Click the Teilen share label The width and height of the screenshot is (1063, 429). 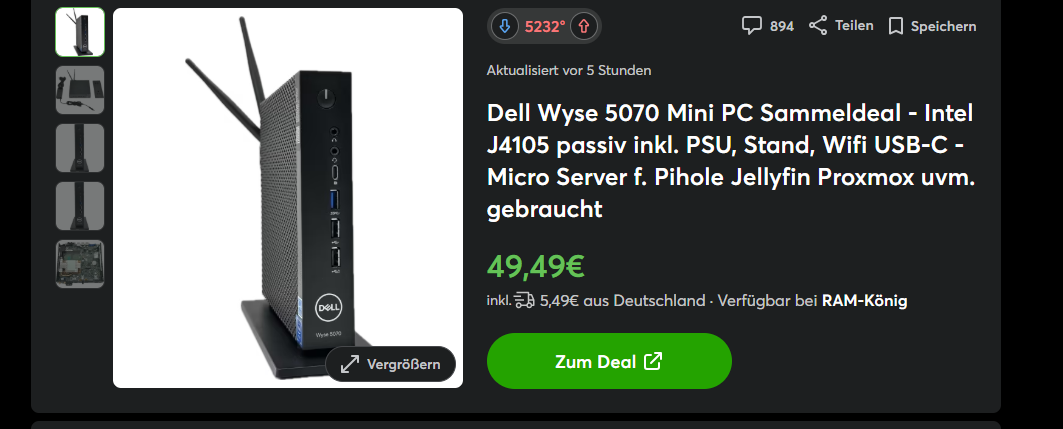coord(854,26)
